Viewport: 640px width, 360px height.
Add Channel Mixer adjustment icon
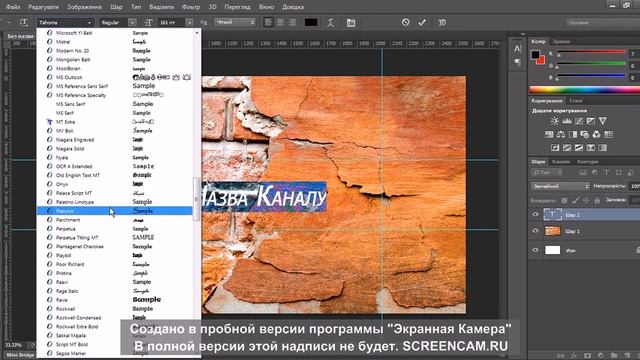coord(596,134)
